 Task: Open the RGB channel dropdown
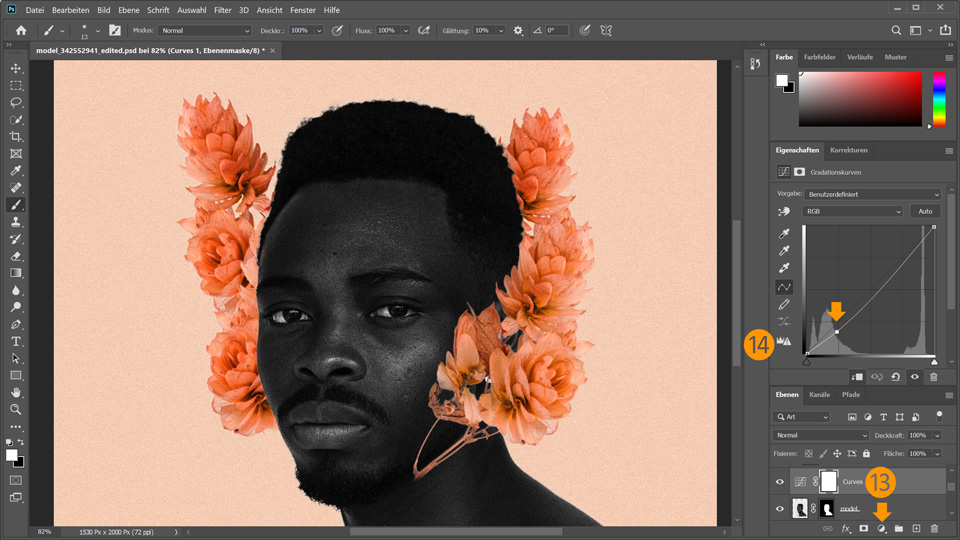(853, 212)
